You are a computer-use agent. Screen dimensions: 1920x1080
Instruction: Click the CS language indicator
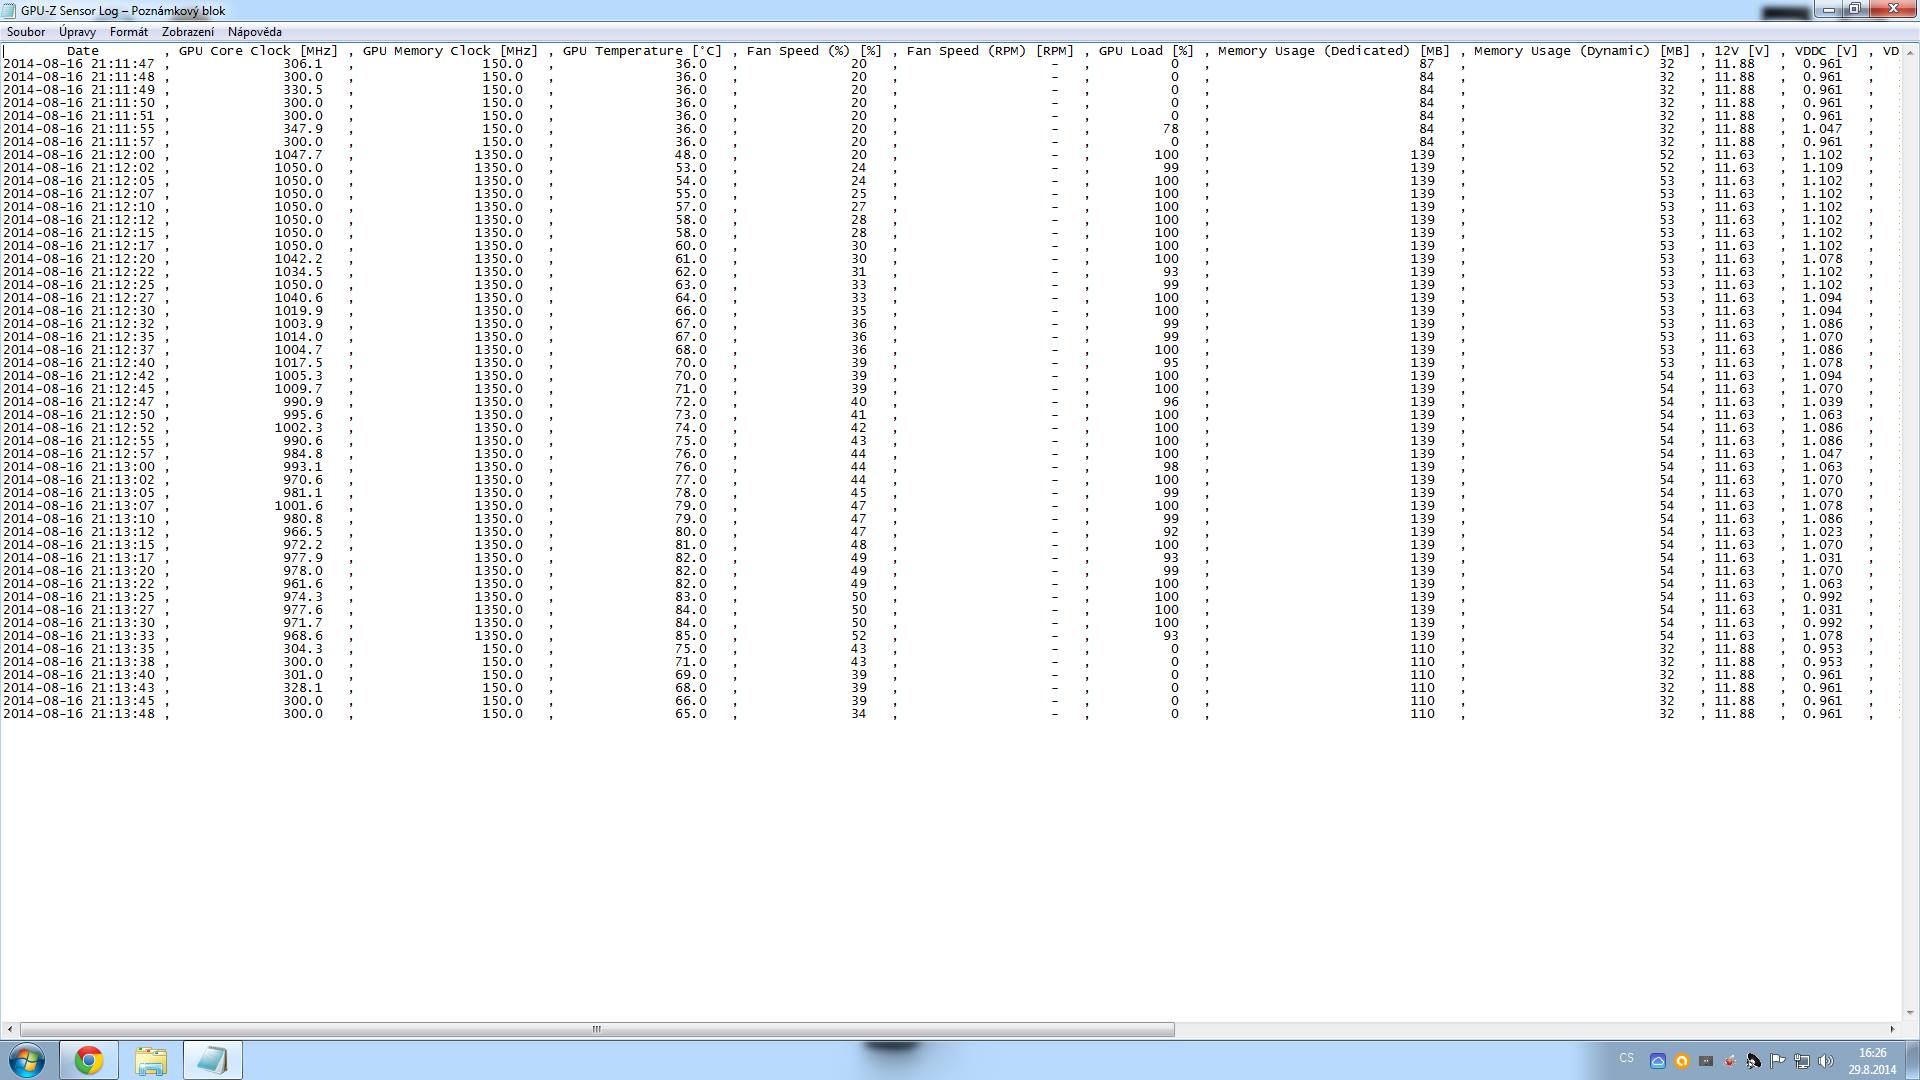click(x=1626, y=1058)
